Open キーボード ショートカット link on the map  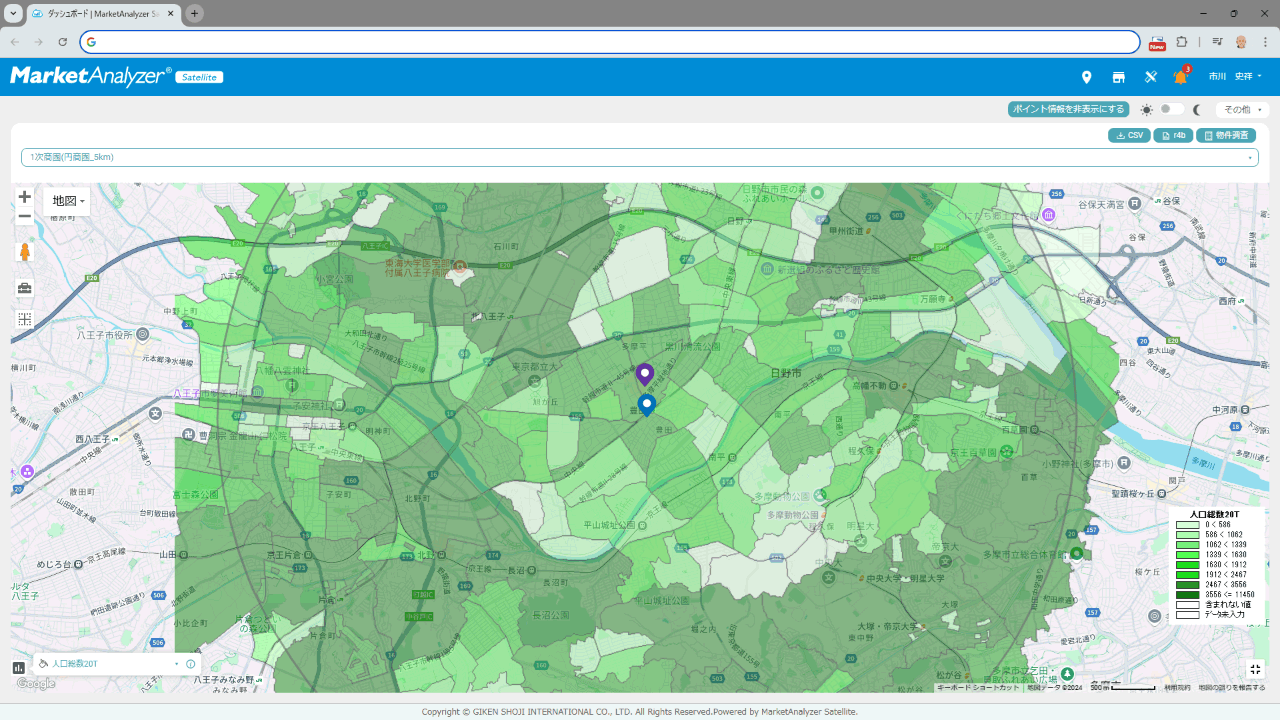pyautogui.click(x=979, y=688)
